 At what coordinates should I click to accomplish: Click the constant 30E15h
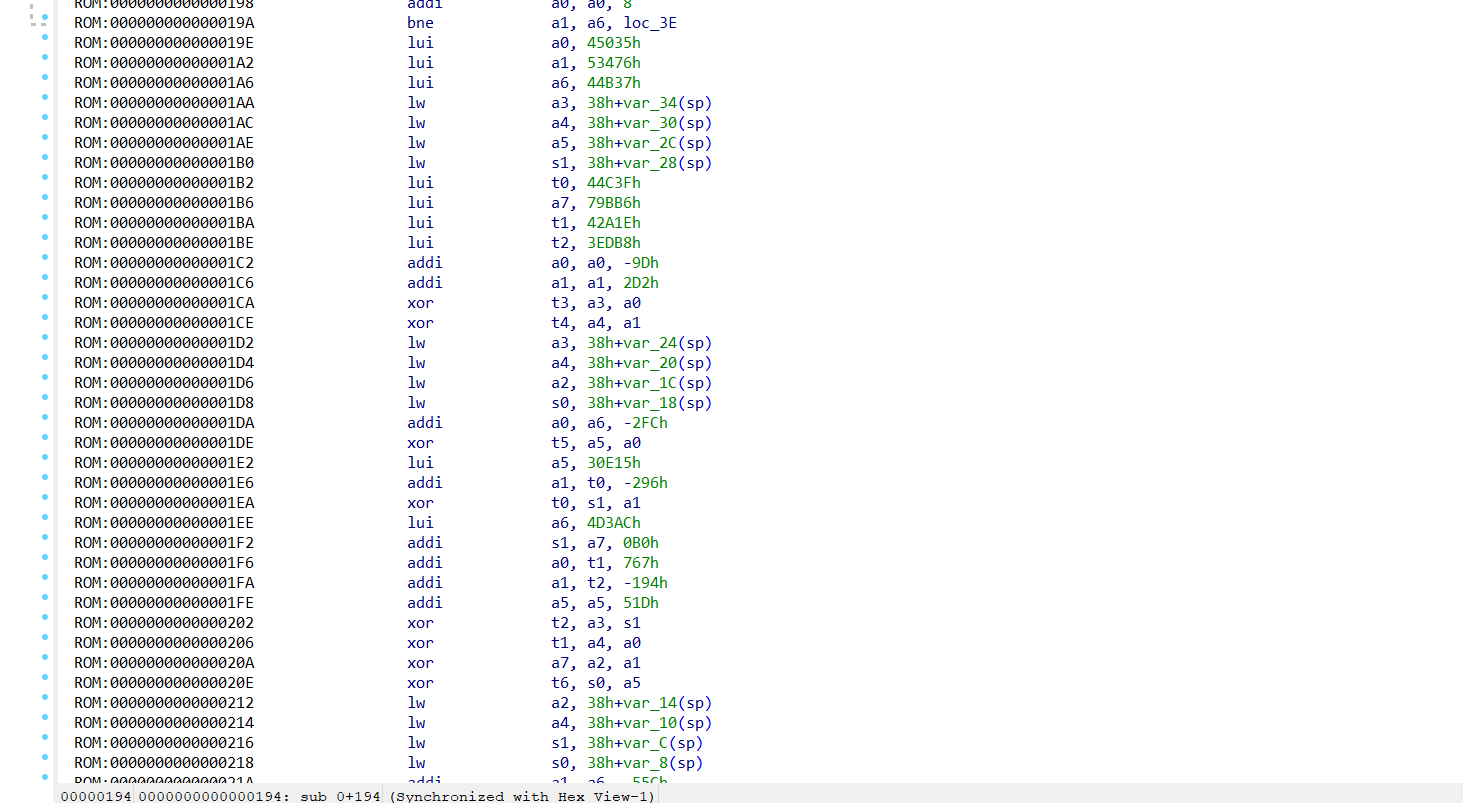point(614,463)
